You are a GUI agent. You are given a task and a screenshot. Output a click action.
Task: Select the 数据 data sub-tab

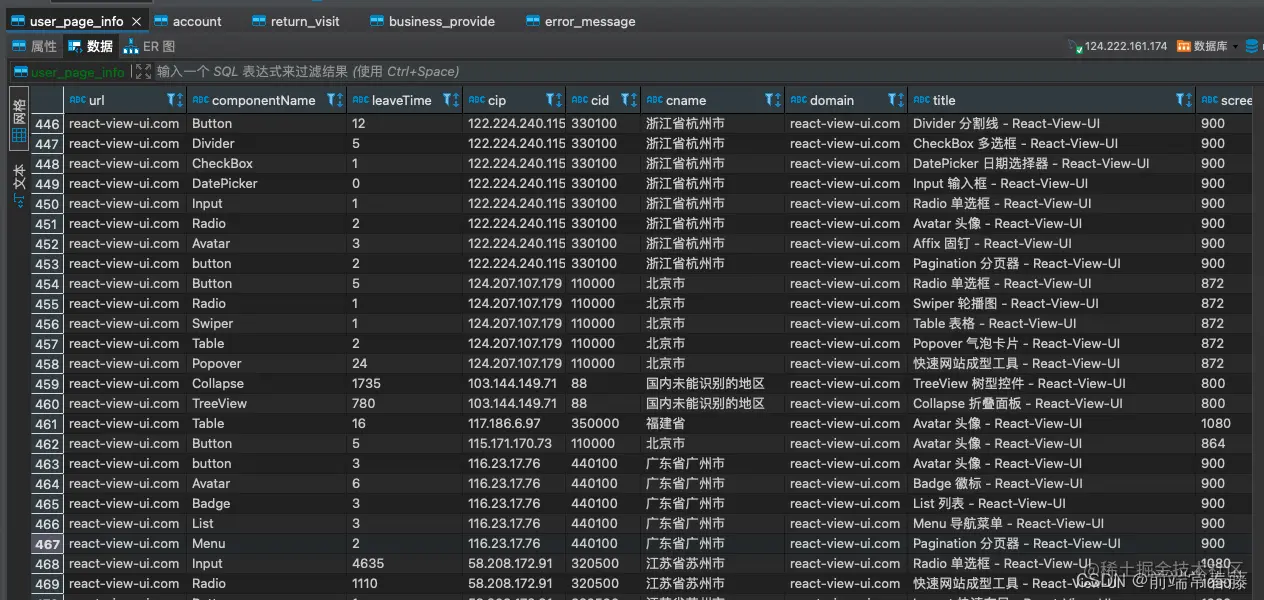tap(90, 46)
